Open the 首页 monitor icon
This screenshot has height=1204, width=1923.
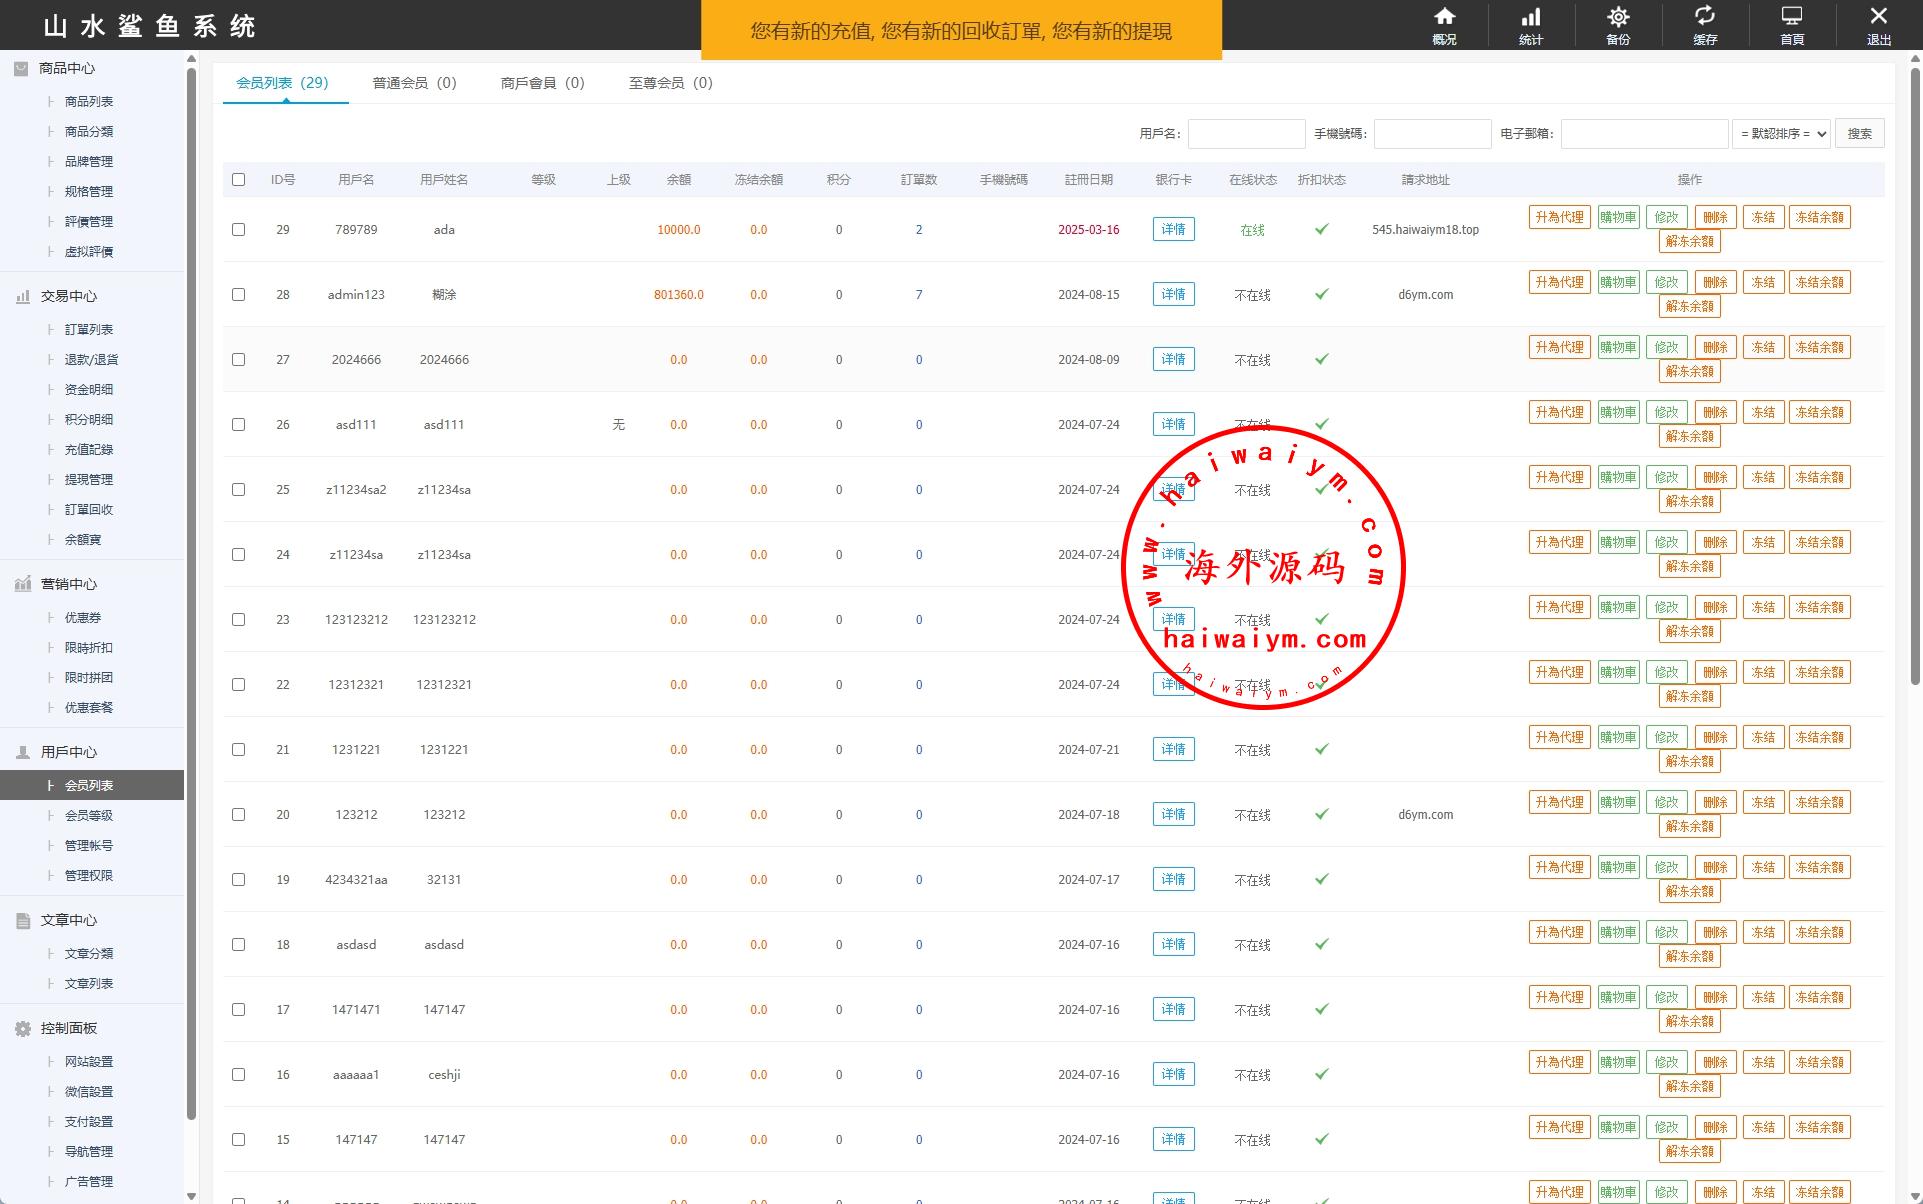pos(1791,17)
